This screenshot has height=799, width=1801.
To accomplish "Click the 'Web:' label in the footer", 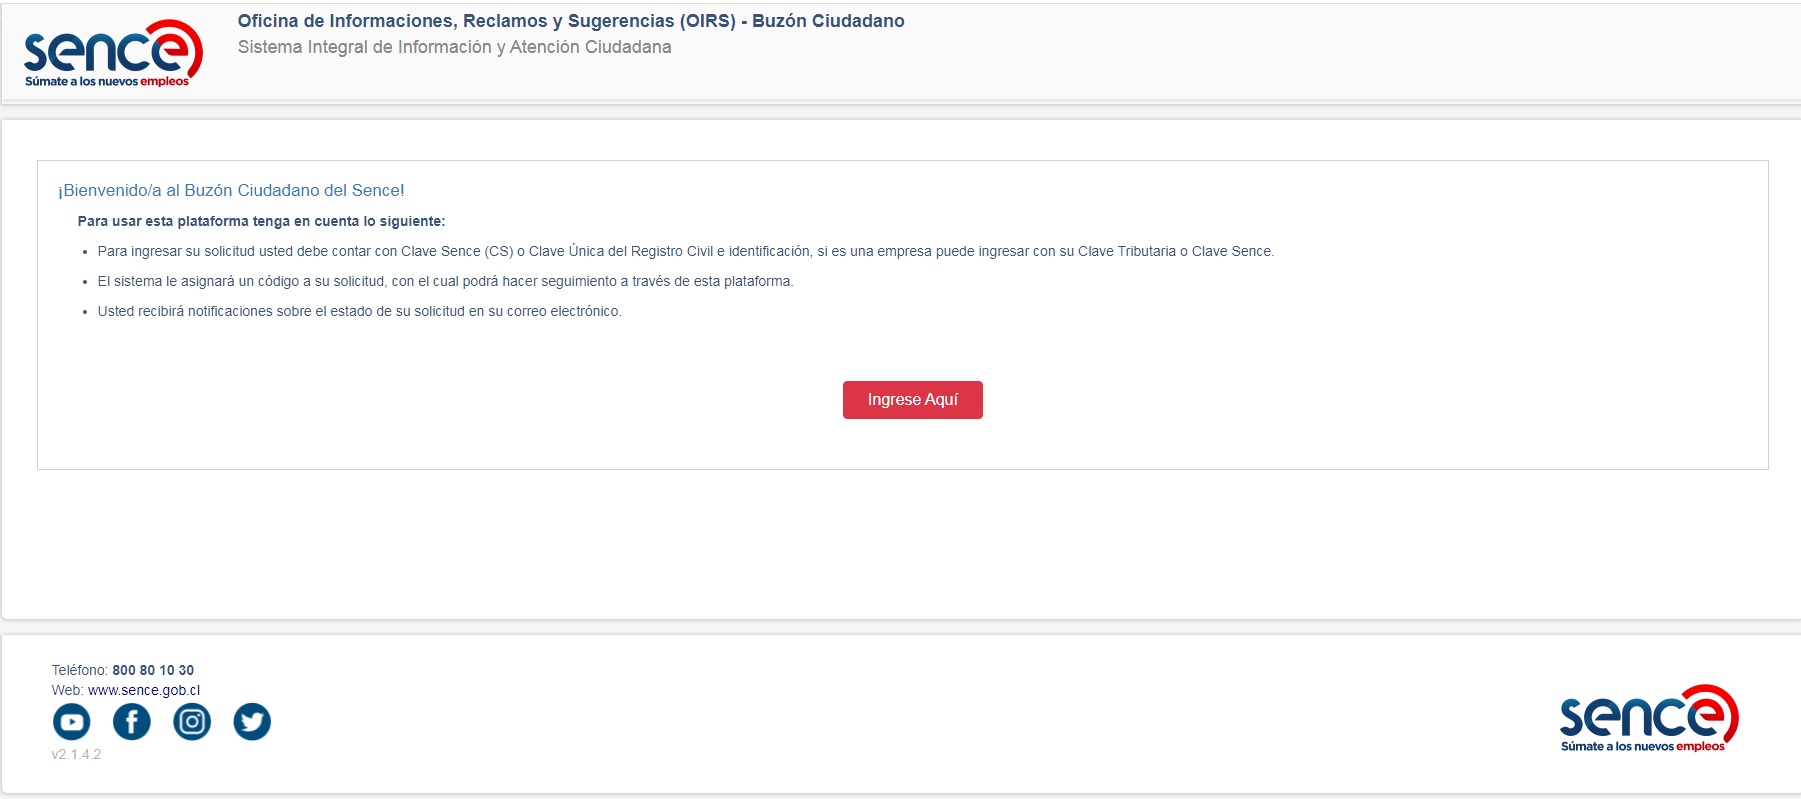I will pyautogui.click(x=67, y=690).
